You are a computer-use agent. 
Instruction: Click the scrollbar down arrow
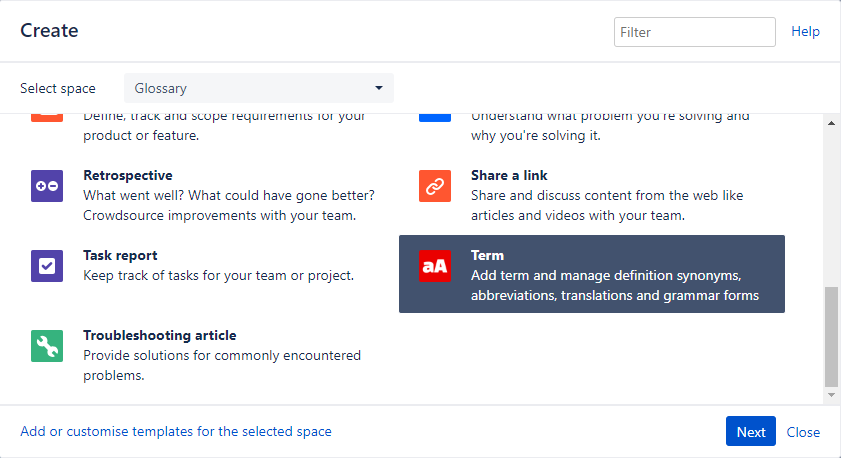click(x=831, y=396)
